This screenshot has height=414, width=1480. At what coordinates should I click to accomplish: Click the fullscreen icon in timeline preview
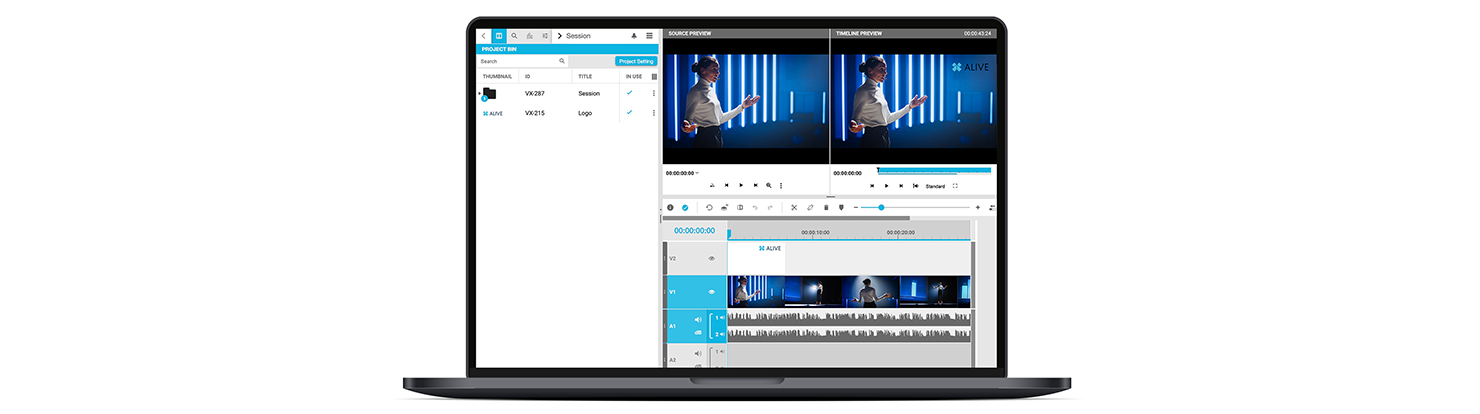click(955, 186)
